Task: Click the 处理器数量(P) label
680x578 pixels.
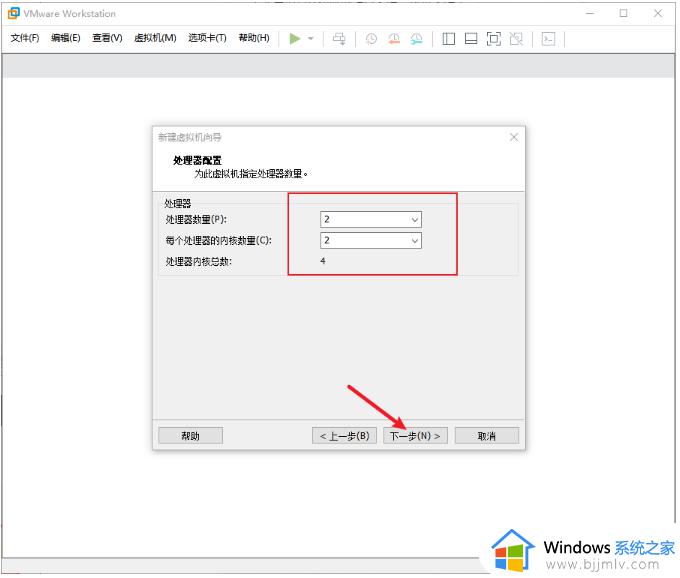Action: pos(196,219)
